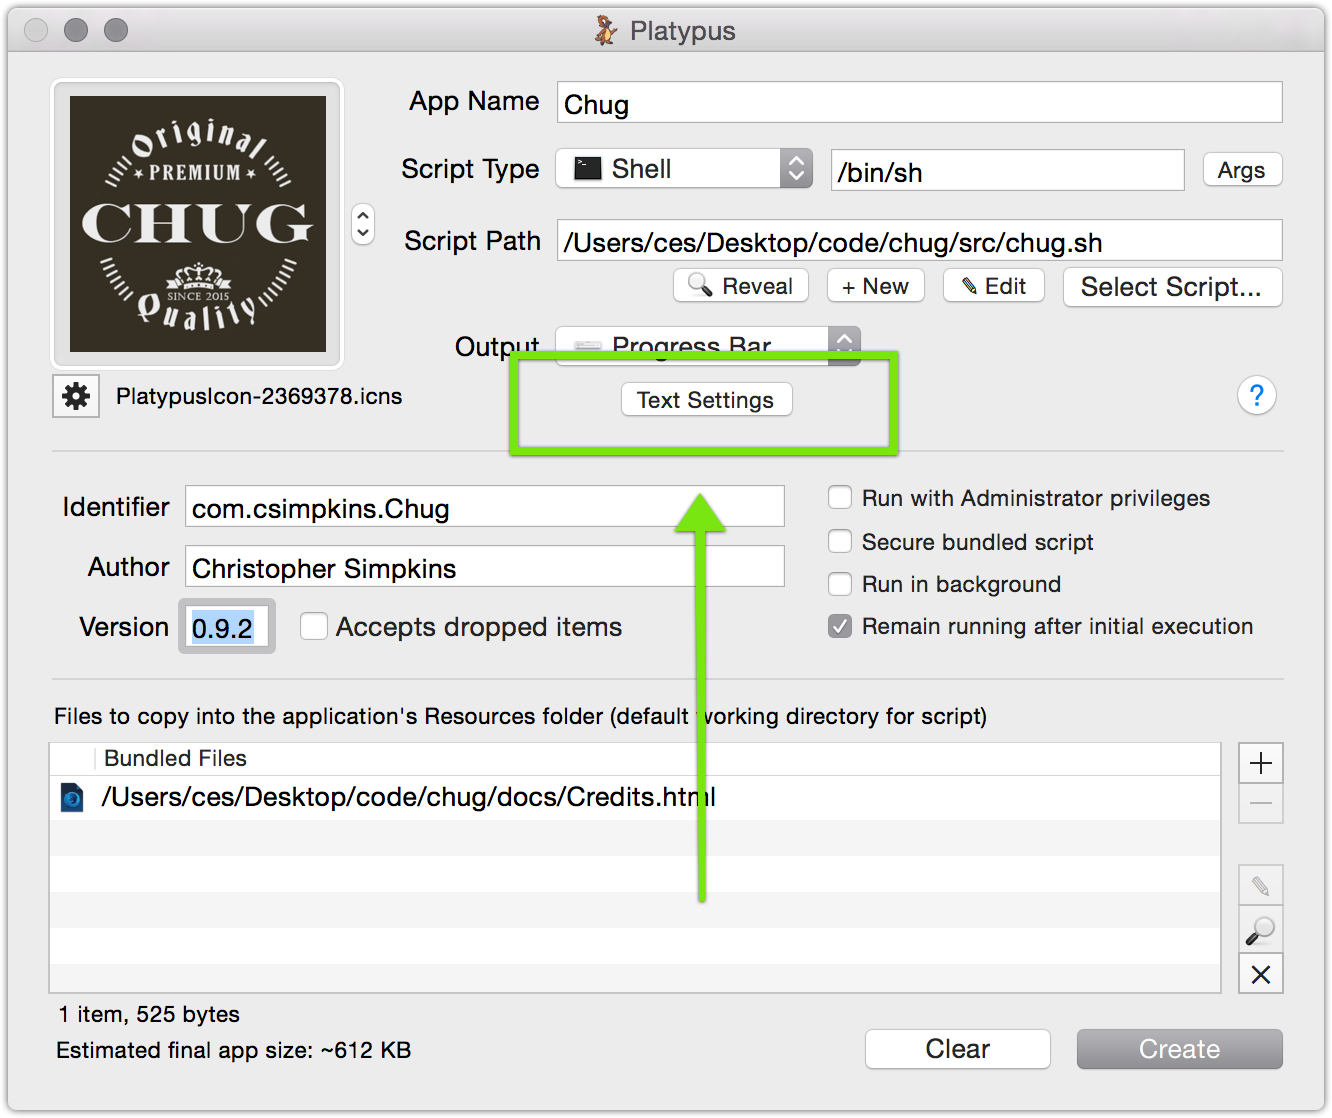Add a bundled file with the plus button
Screen dimensions: 1332x1118
click(1260, 763)
